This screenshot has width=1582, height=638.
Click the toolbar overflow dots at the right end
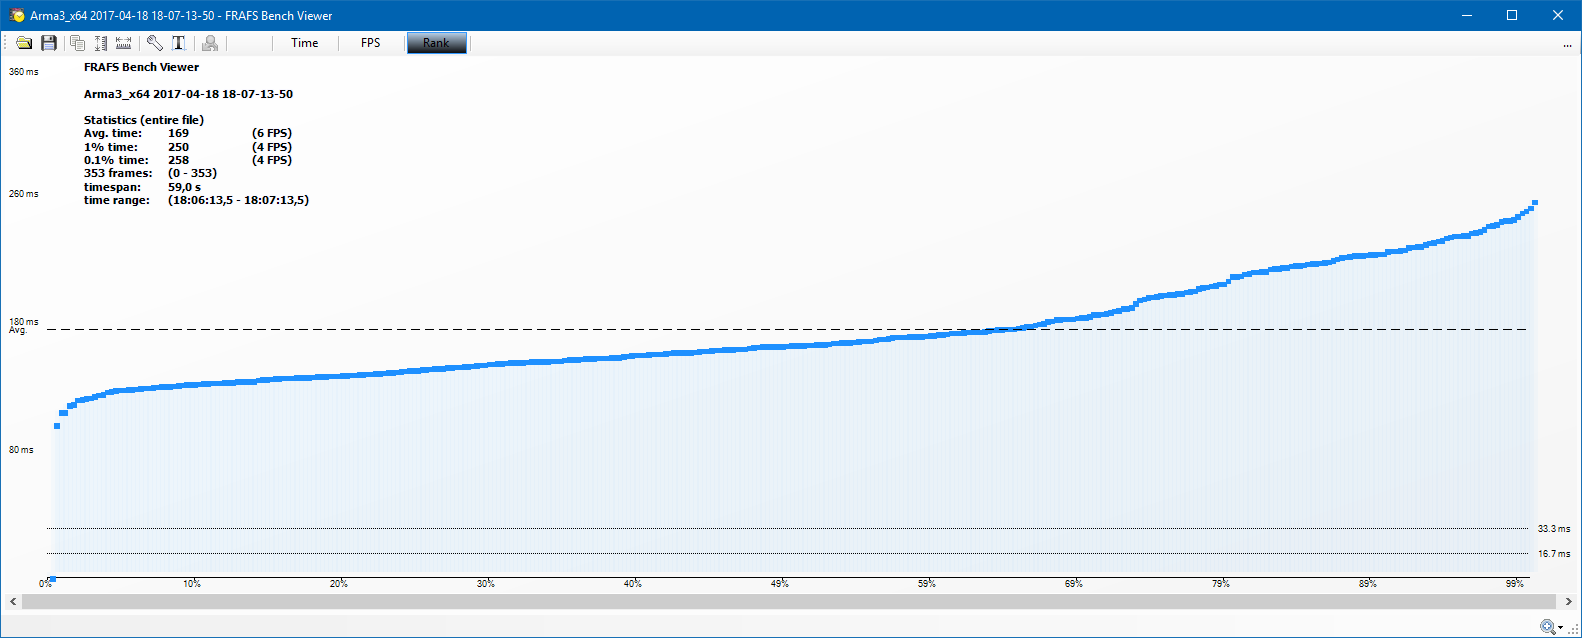pyautogui.click(x=1567, y=45)
